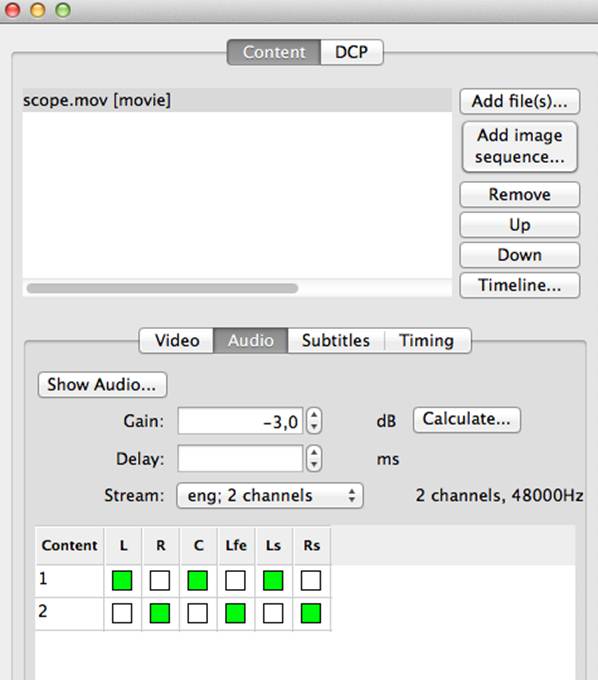
Task: Toggle content 2 to Rs channel mapping
Action: (310, 613)
